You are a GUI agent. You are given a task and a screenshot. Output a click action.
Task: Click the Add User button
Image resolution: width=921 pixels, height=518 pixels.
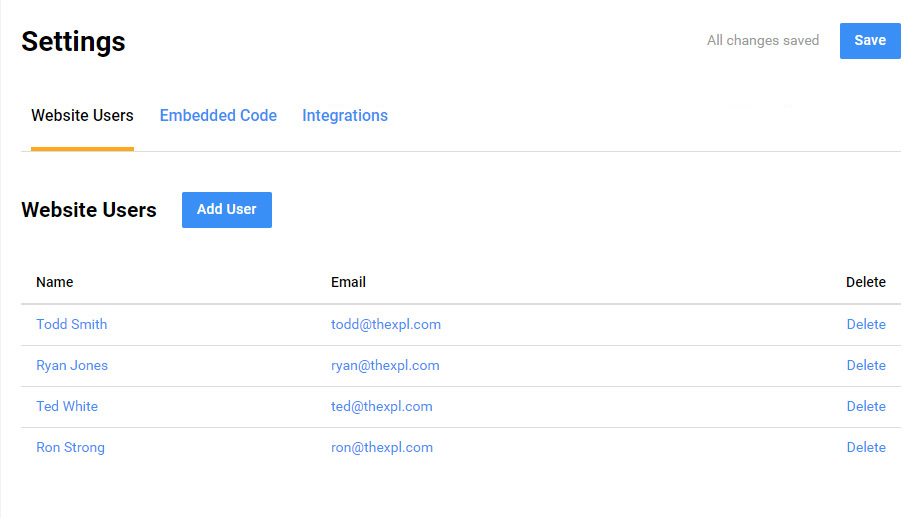point(226,210)
